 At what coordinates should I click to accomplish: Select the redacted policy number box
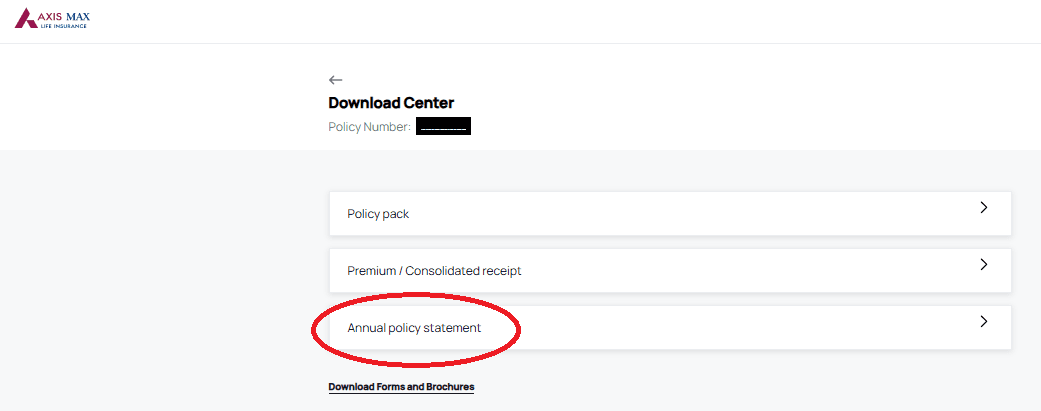tap(443, 126)
